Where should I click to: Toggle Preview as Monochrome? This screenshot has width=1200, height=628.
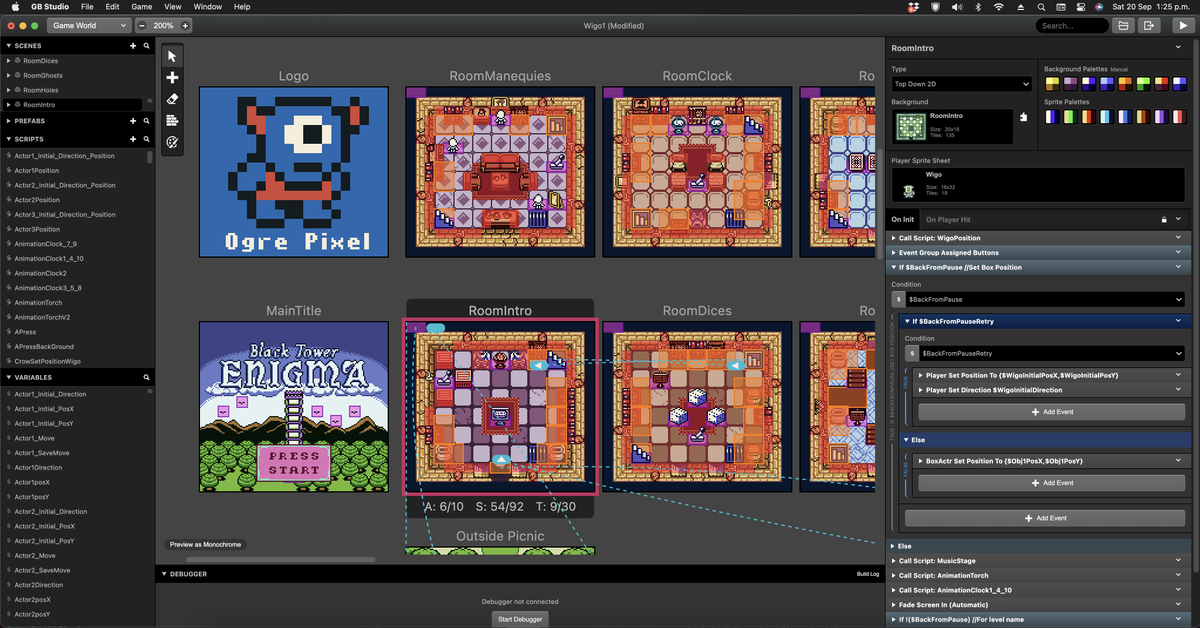(x=205, y=545)
